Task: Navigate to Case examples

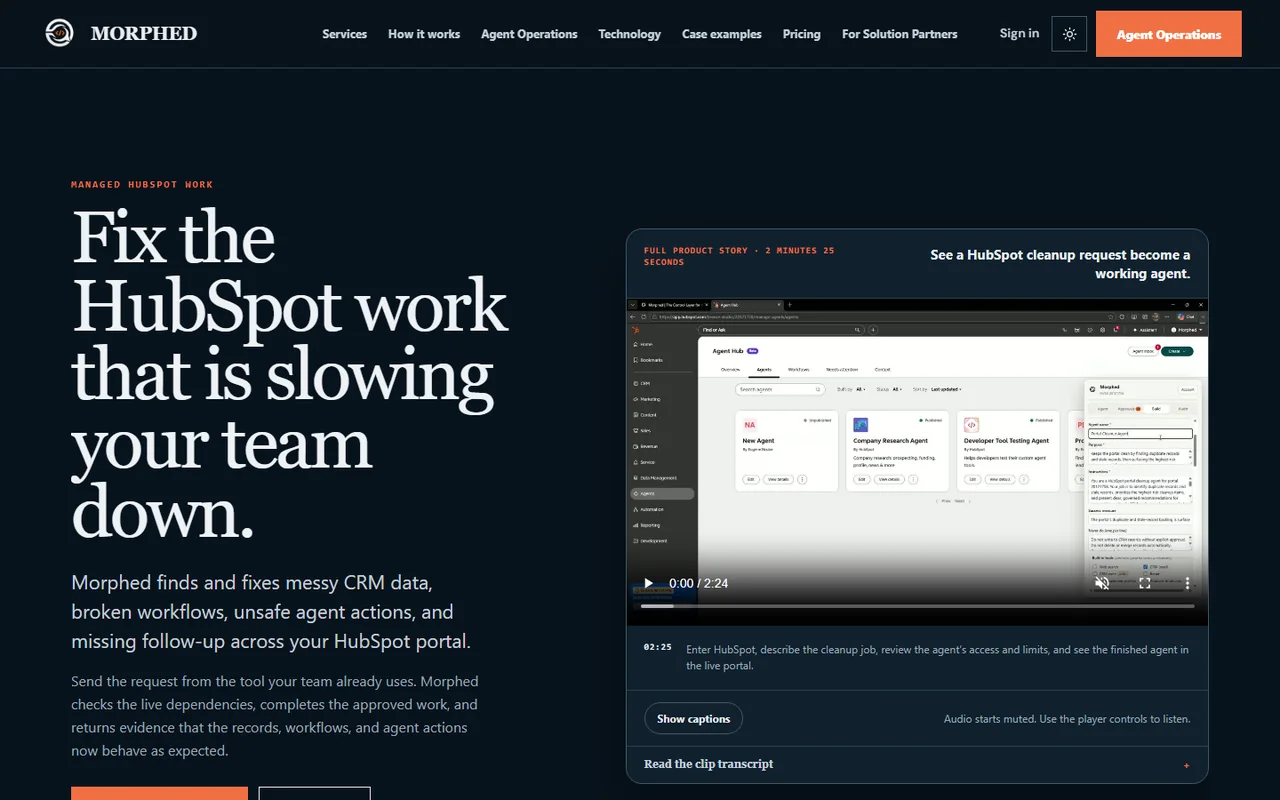Action: [722, 34]
